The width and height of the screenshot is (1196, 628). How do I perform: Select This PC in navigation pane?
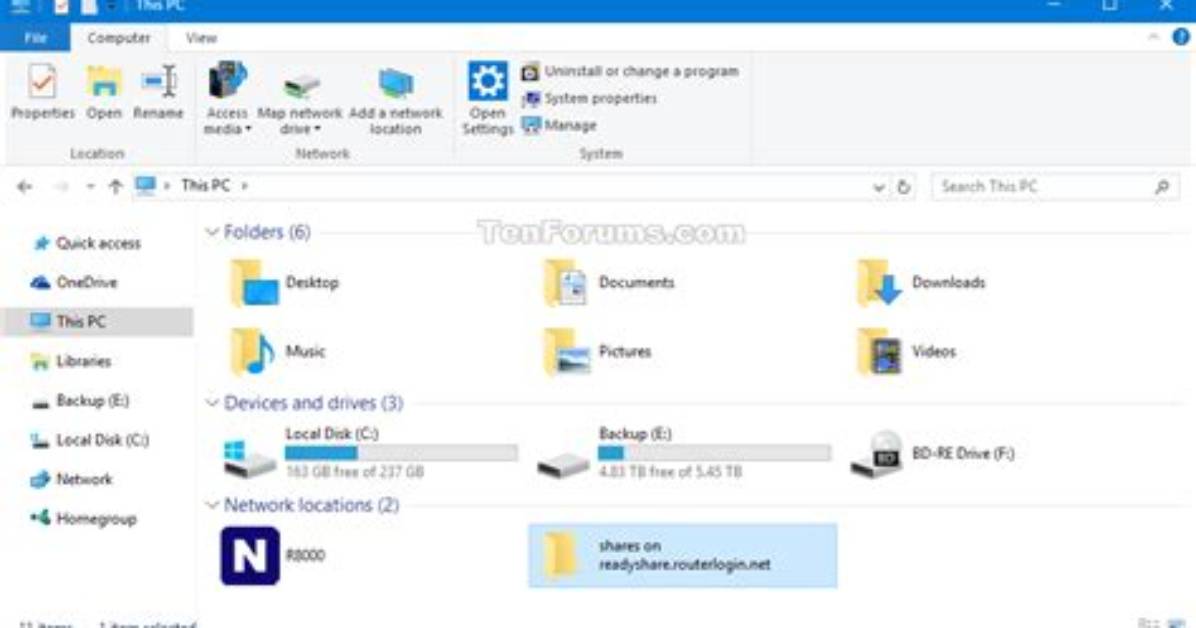tap(98, 321)
